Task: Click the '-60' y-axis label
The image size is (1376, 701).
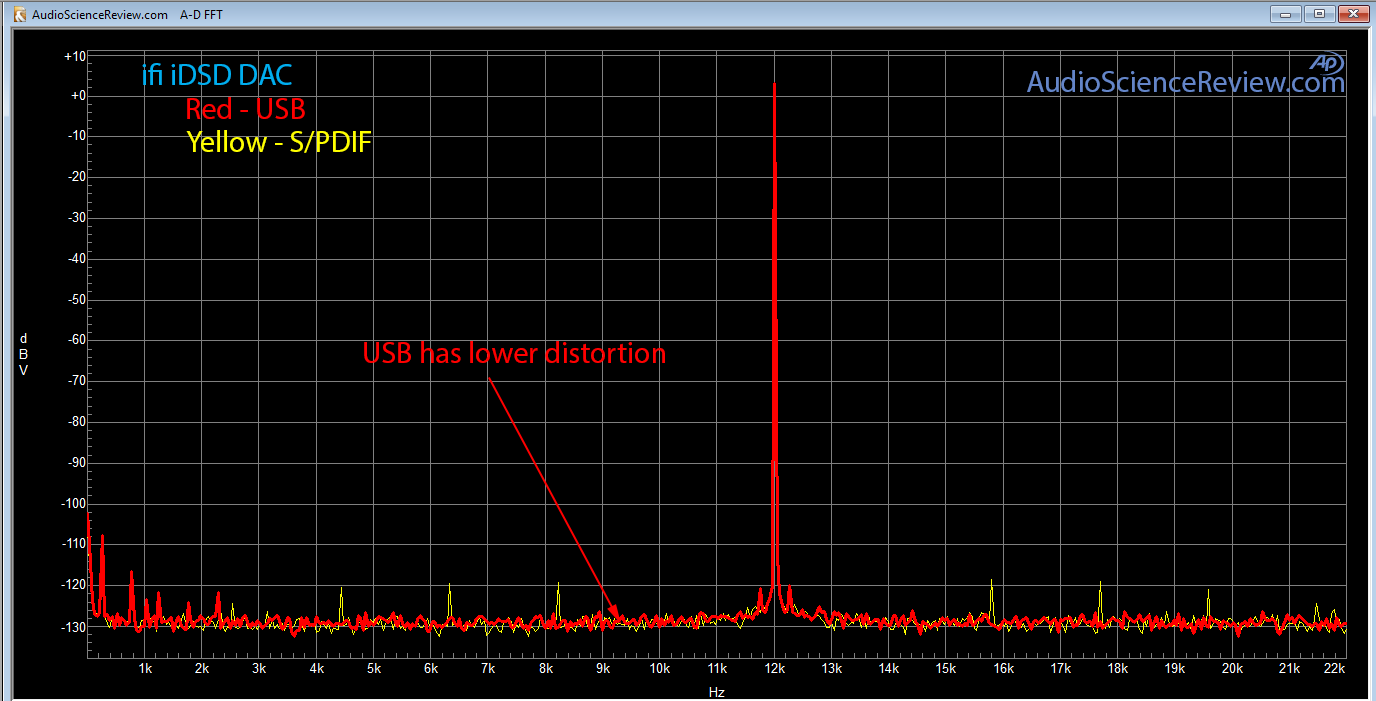Action: point(75,340)
